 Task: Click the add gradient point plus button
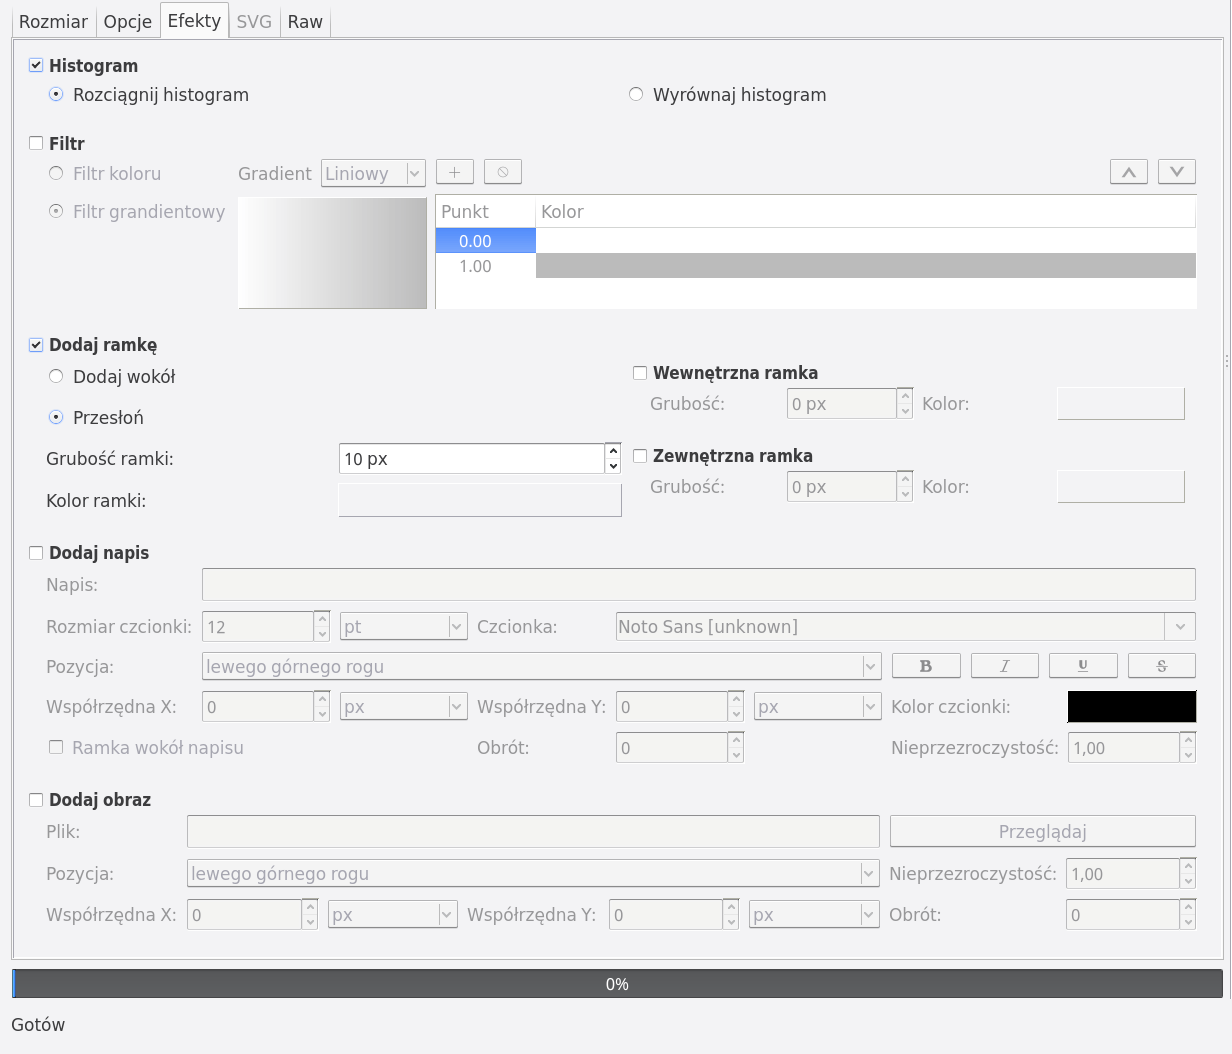click(454, 172)
